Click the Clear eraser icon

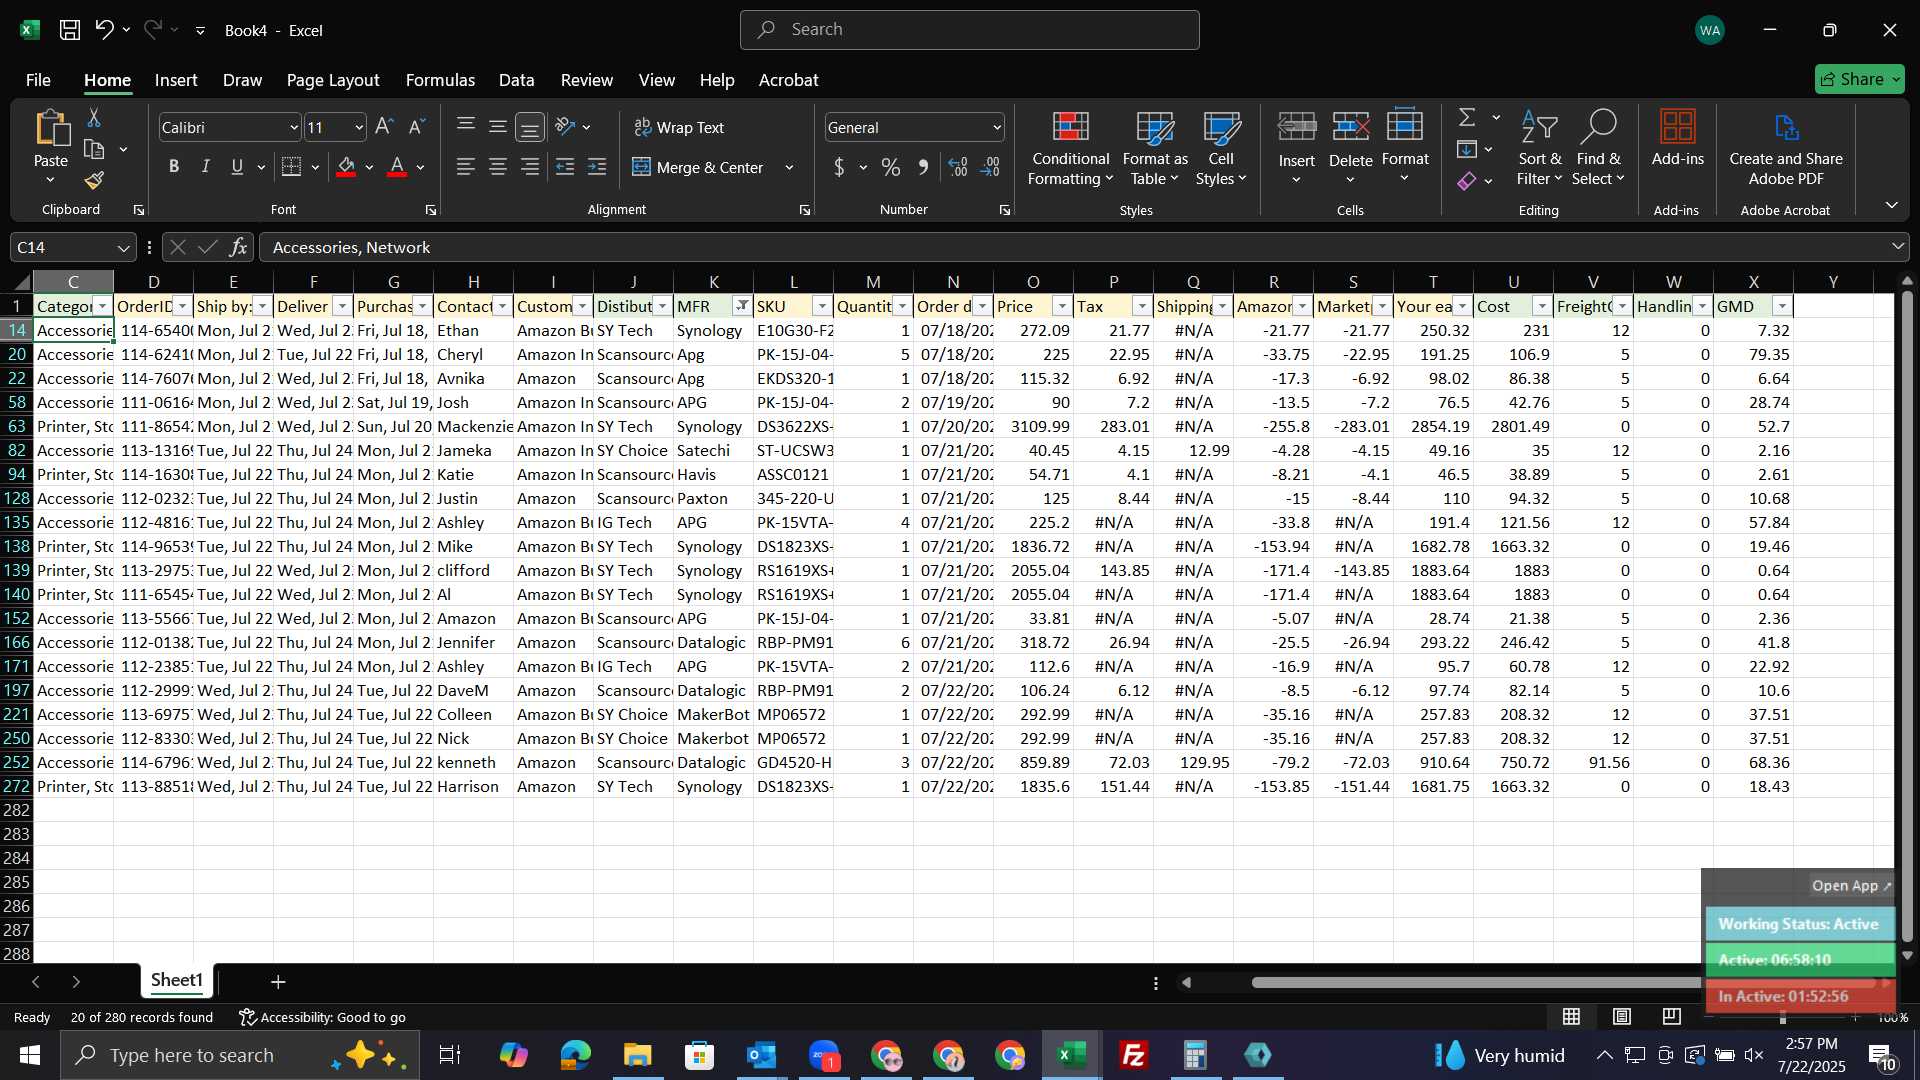pyautogui.click(x=1467, y=181)
